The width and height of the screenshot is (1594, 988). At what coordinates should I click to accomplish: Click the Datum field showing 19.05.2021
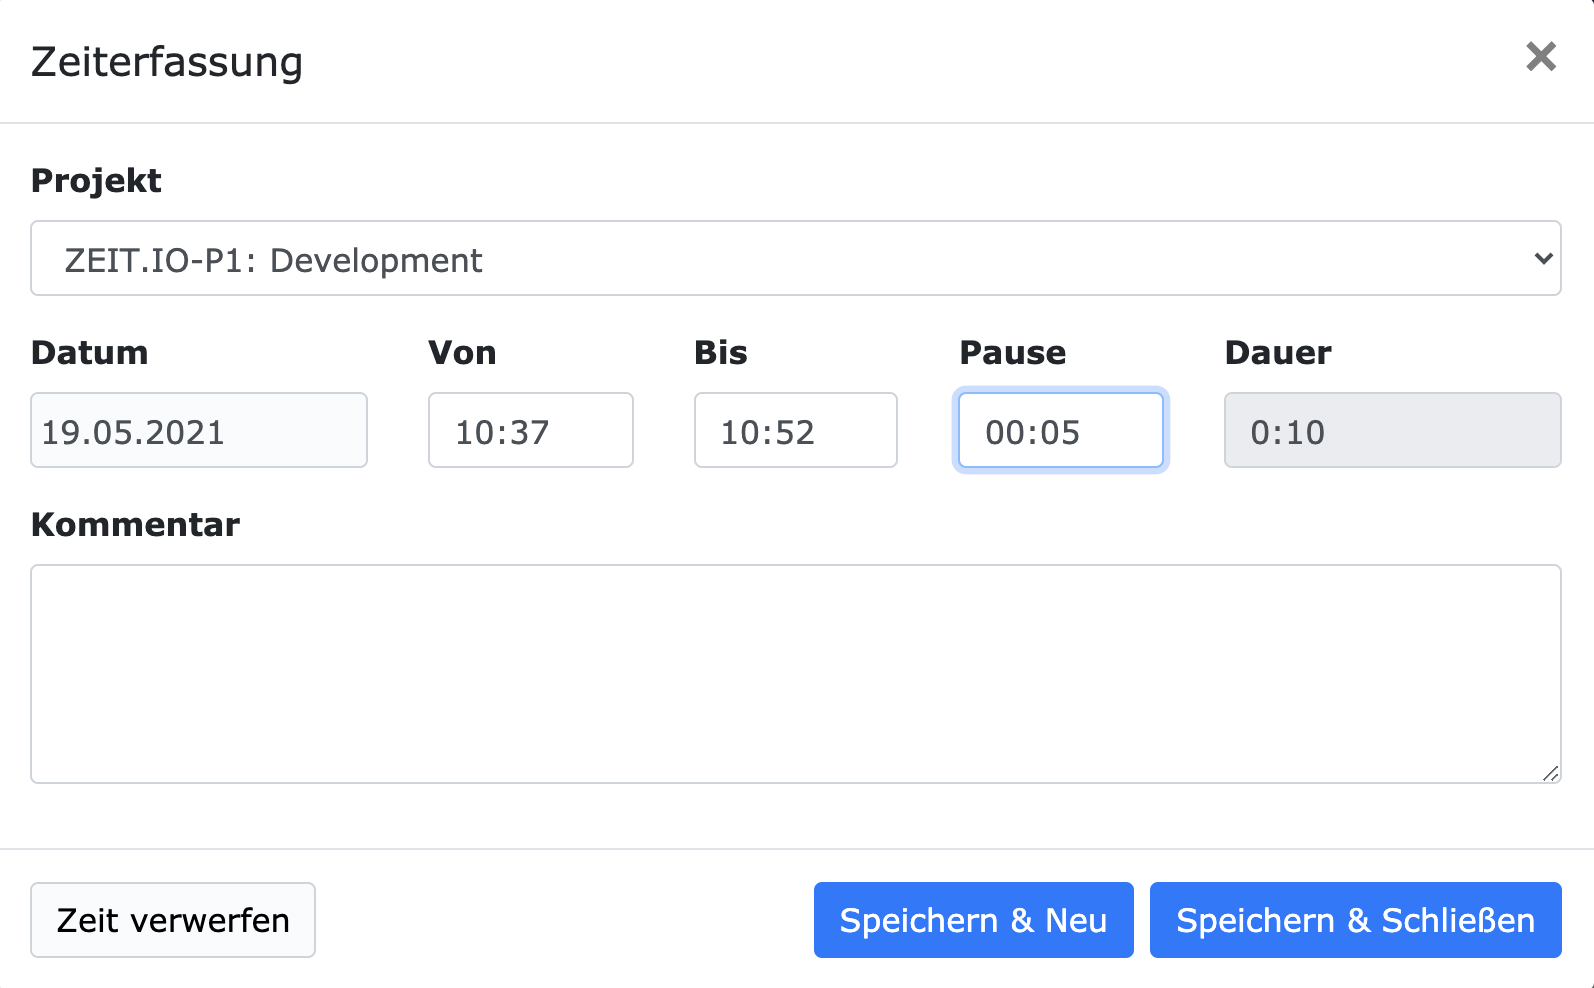pyautogui.click(x=198, y=430)
